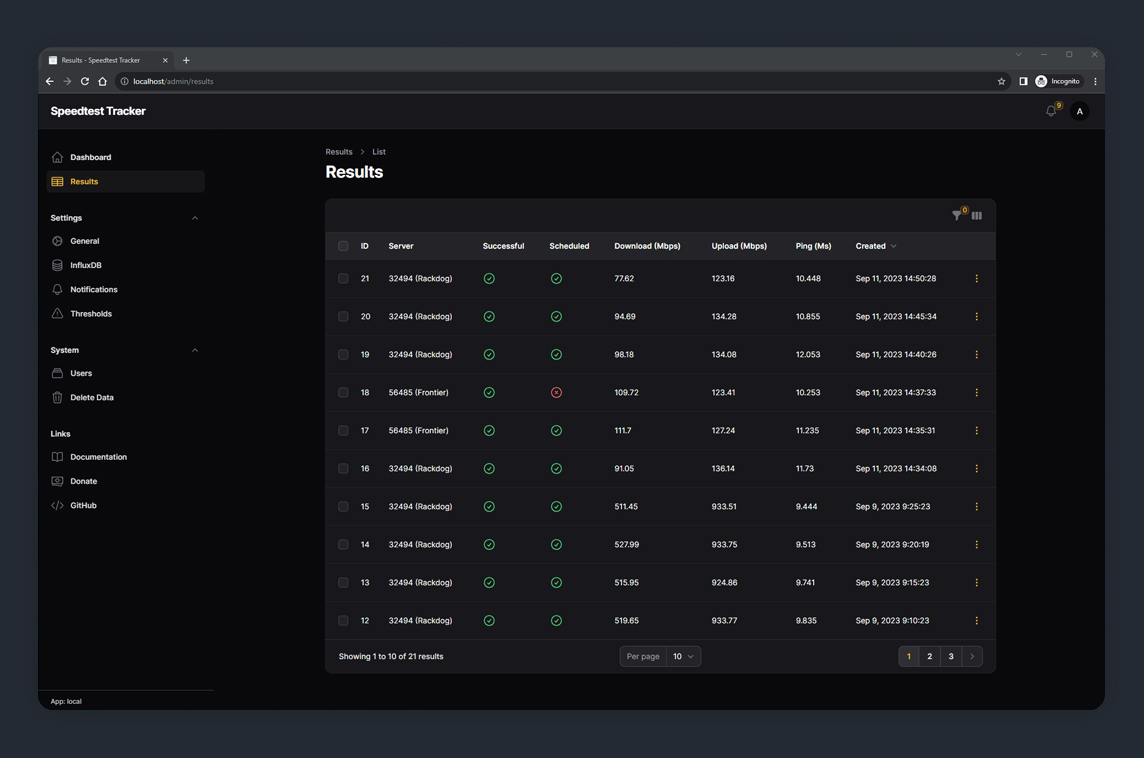This screenshot has height=758, width=1144.
Task: Open General settings
Action: click(x=125, y=241)
